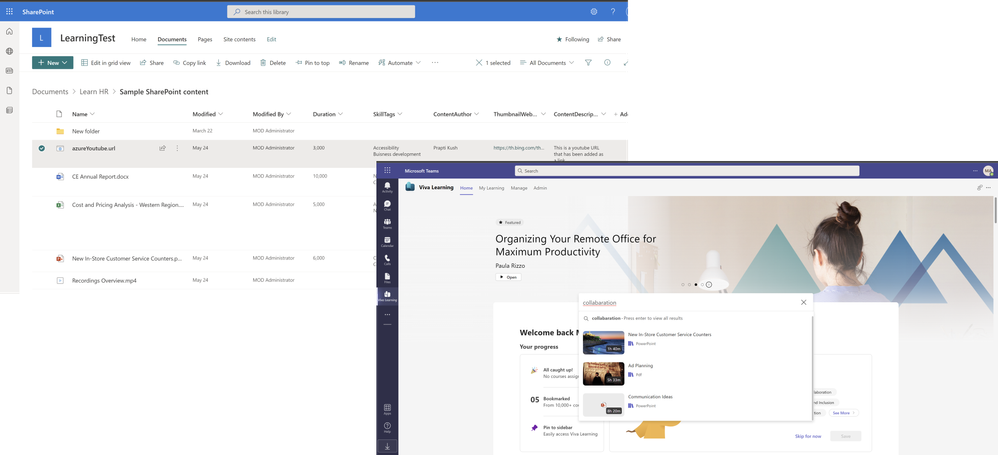
Task: Click Delete in SharePoint toolbar
Action: coord(273,63)
